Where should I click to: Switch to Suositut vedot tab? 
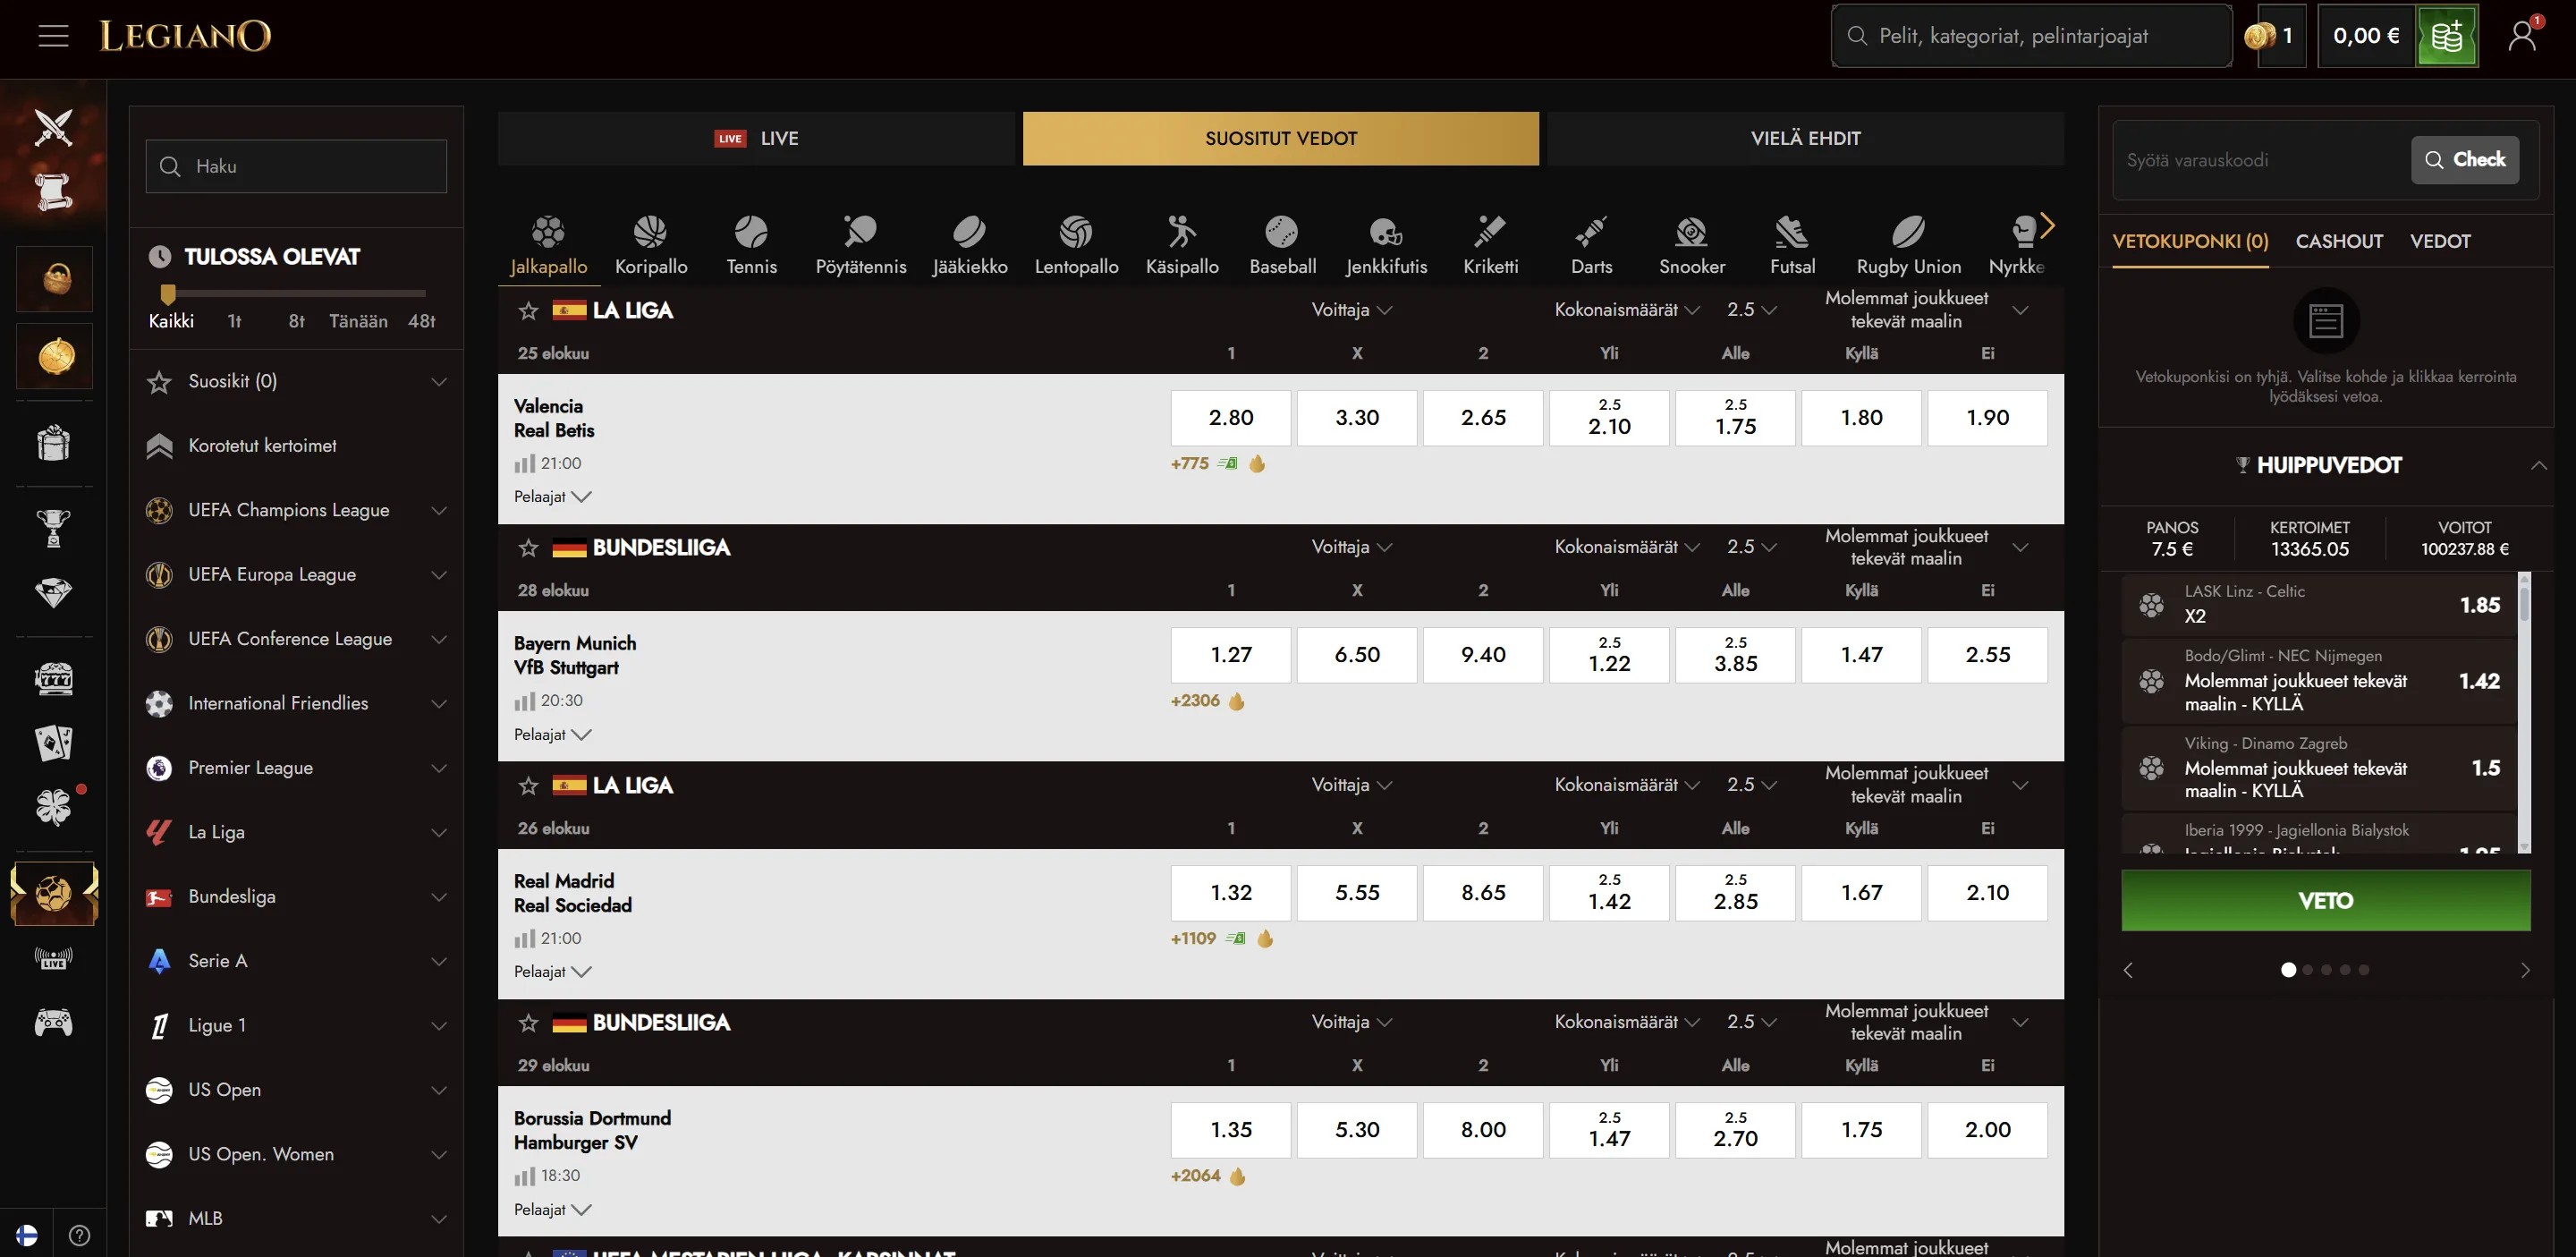click(x=1280, y=138)
